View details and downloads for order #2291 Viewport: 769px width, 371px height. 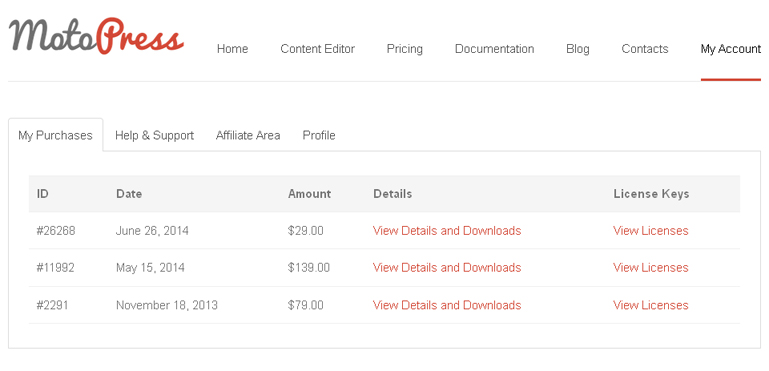tap(447, 305)
